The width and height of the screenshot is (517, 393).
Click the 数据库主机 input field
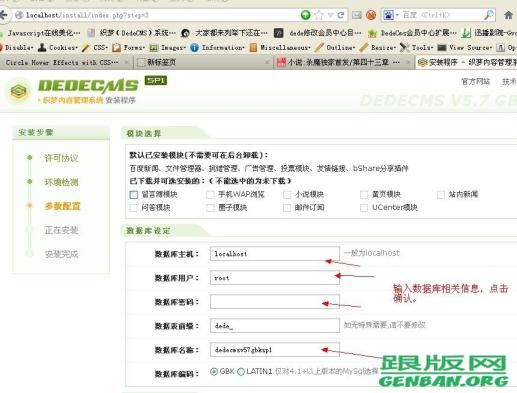tap(275, 254)
